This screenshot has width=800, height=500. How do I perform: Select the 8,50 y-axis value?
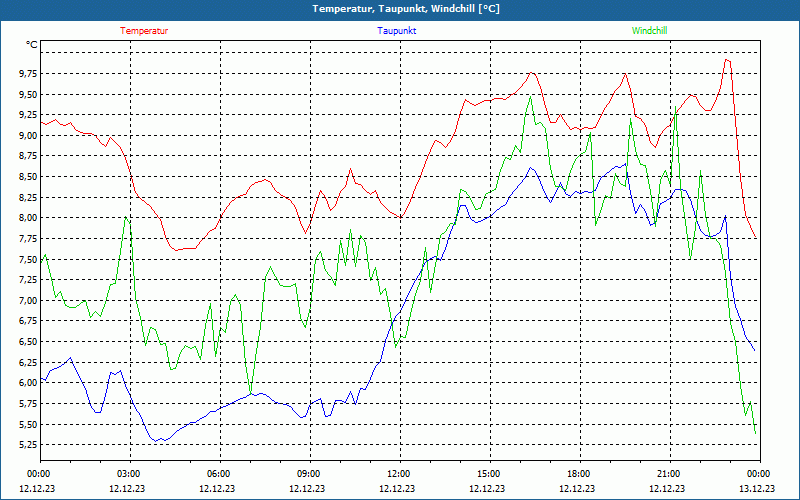click(x=28, y=177)
